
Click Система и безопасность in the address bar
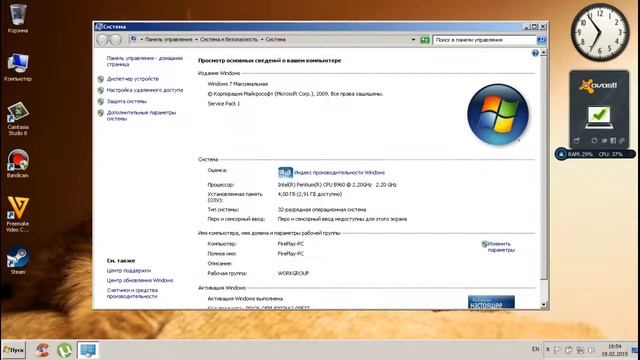click(x=229, y=40)
